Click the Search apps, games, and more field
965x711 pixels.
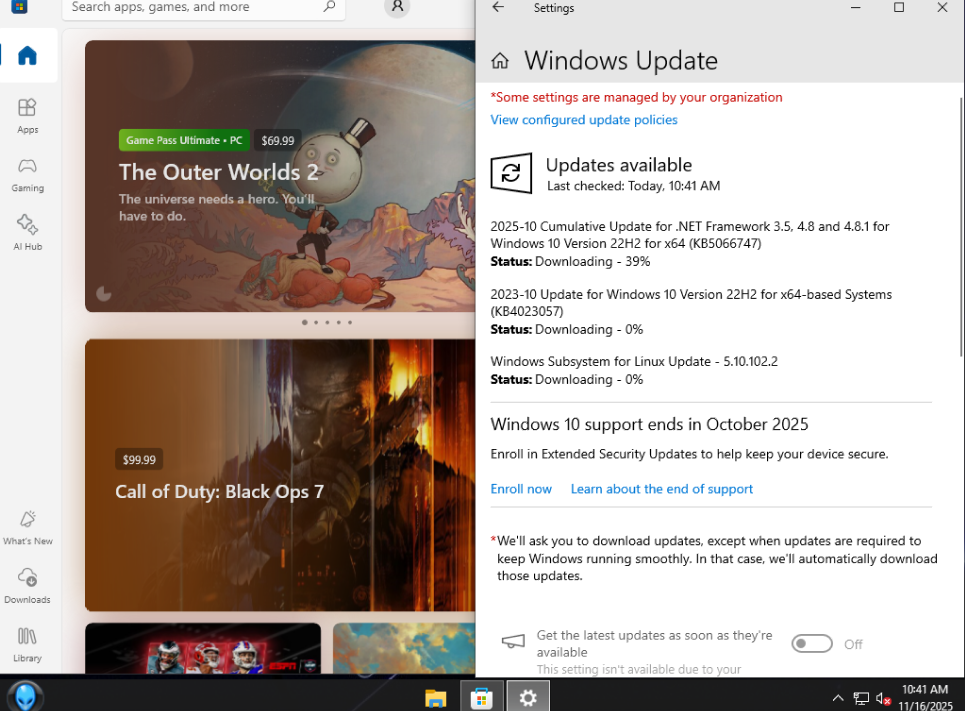click(x=203, y=7)
